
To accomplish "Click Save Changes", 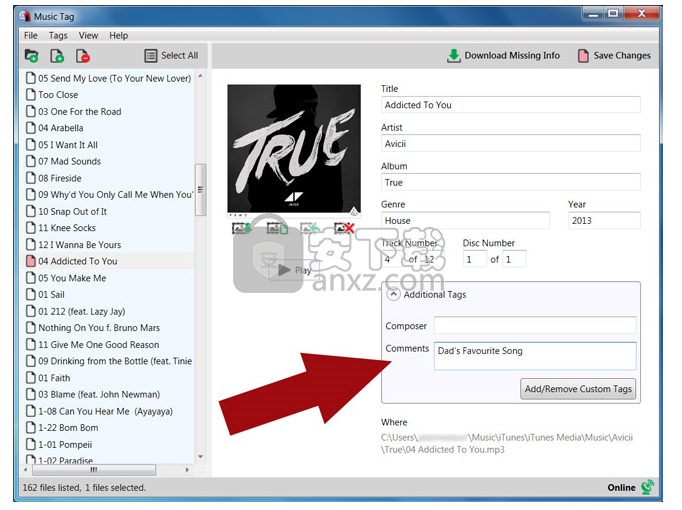I will 615,56.
